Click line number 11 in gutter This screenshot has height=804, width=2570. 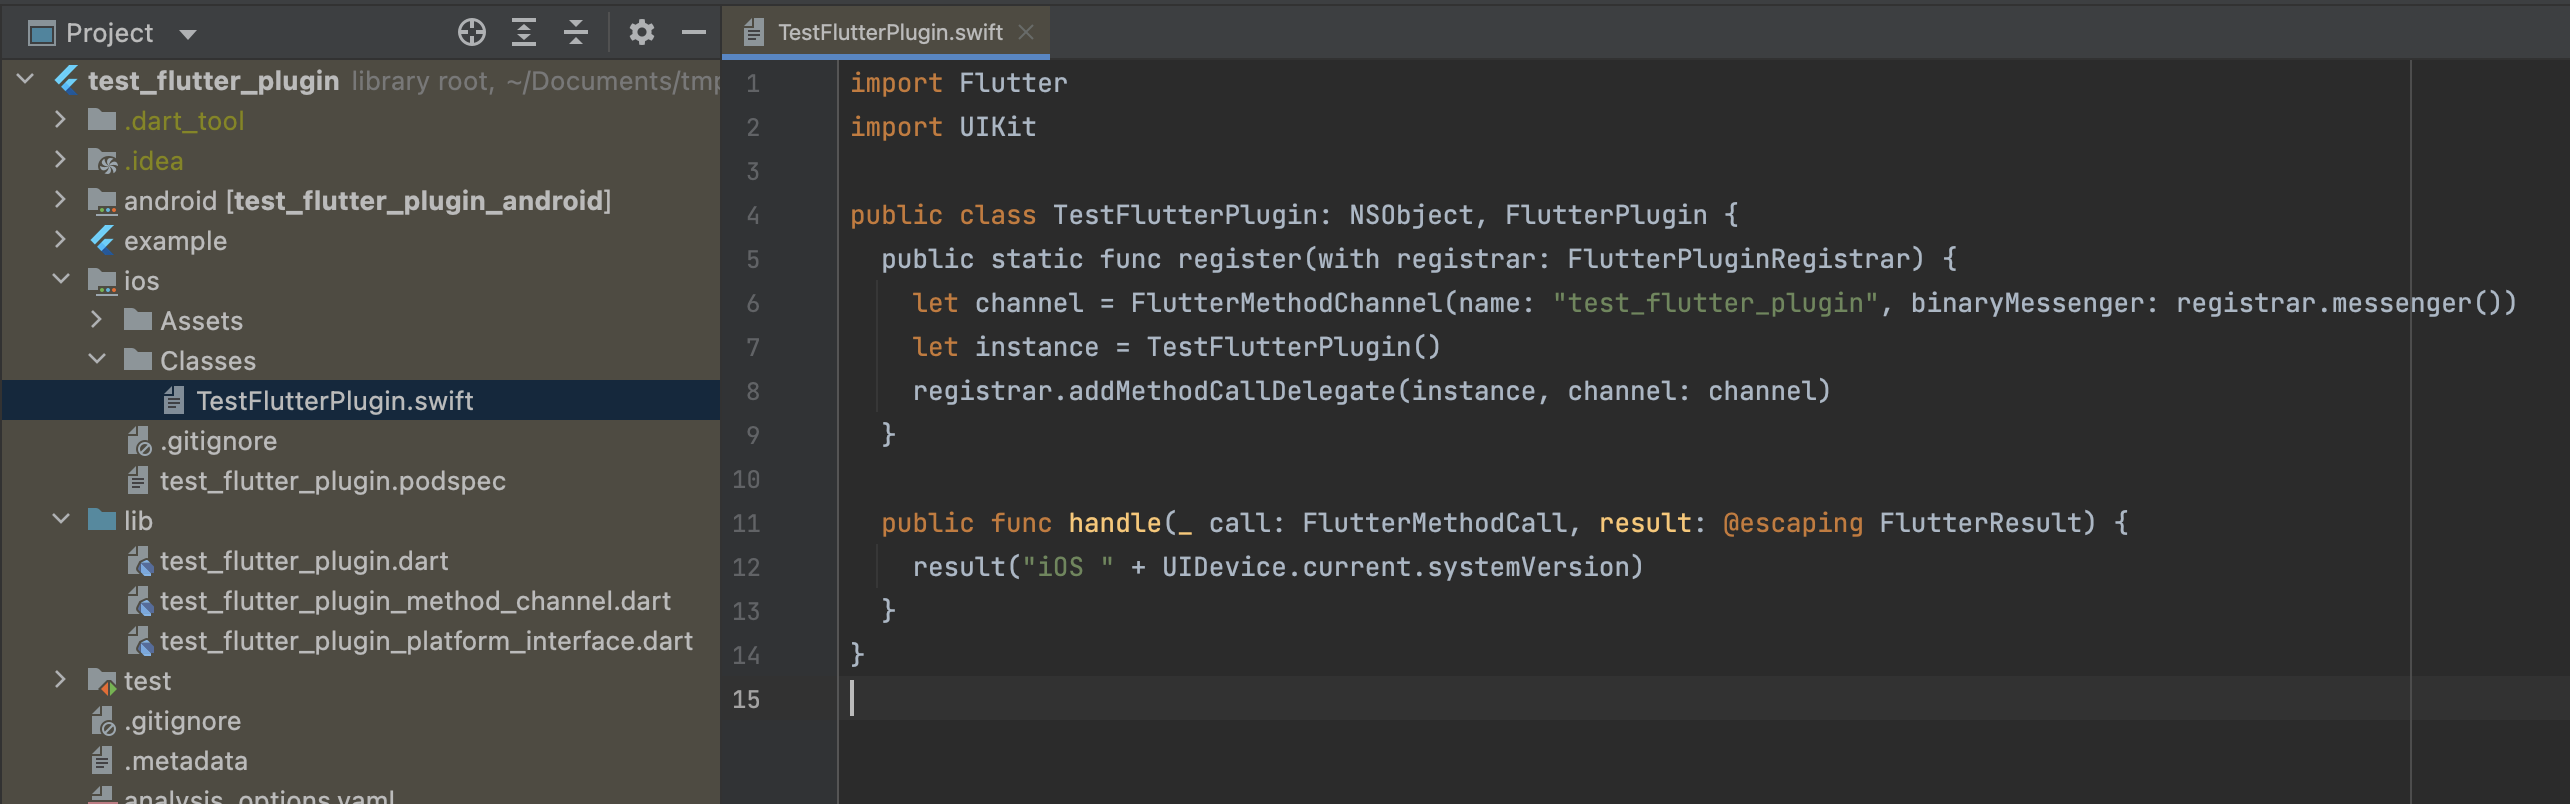point(746,523)
